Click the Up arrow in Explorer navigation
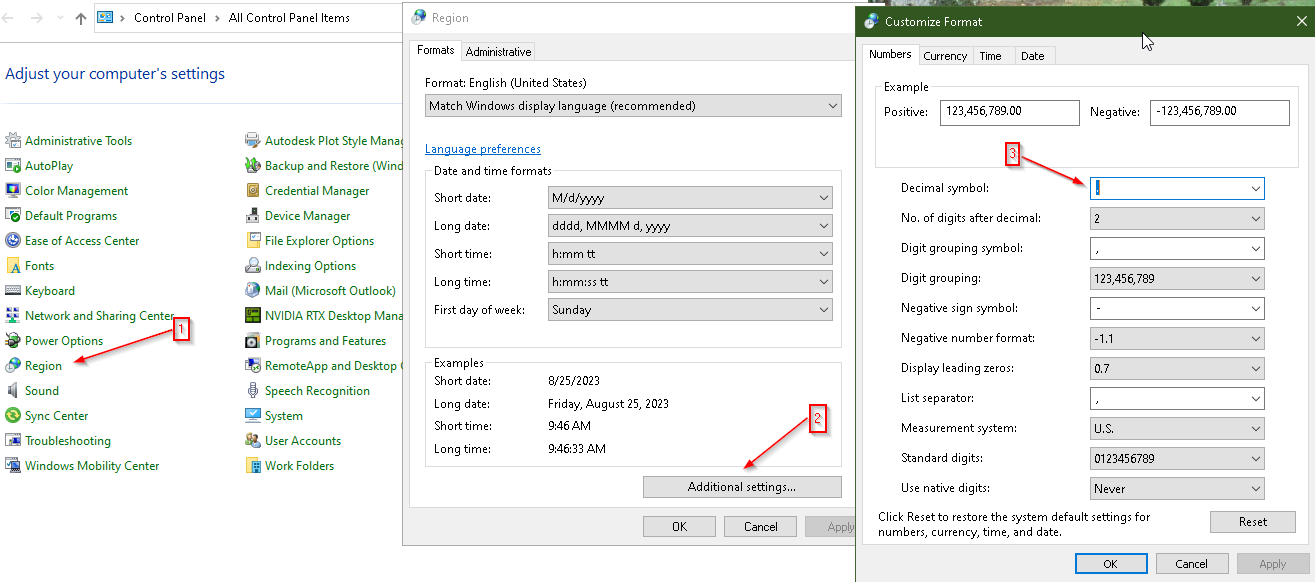Viewport: 1315px width, 582px height. click(81, 18)
